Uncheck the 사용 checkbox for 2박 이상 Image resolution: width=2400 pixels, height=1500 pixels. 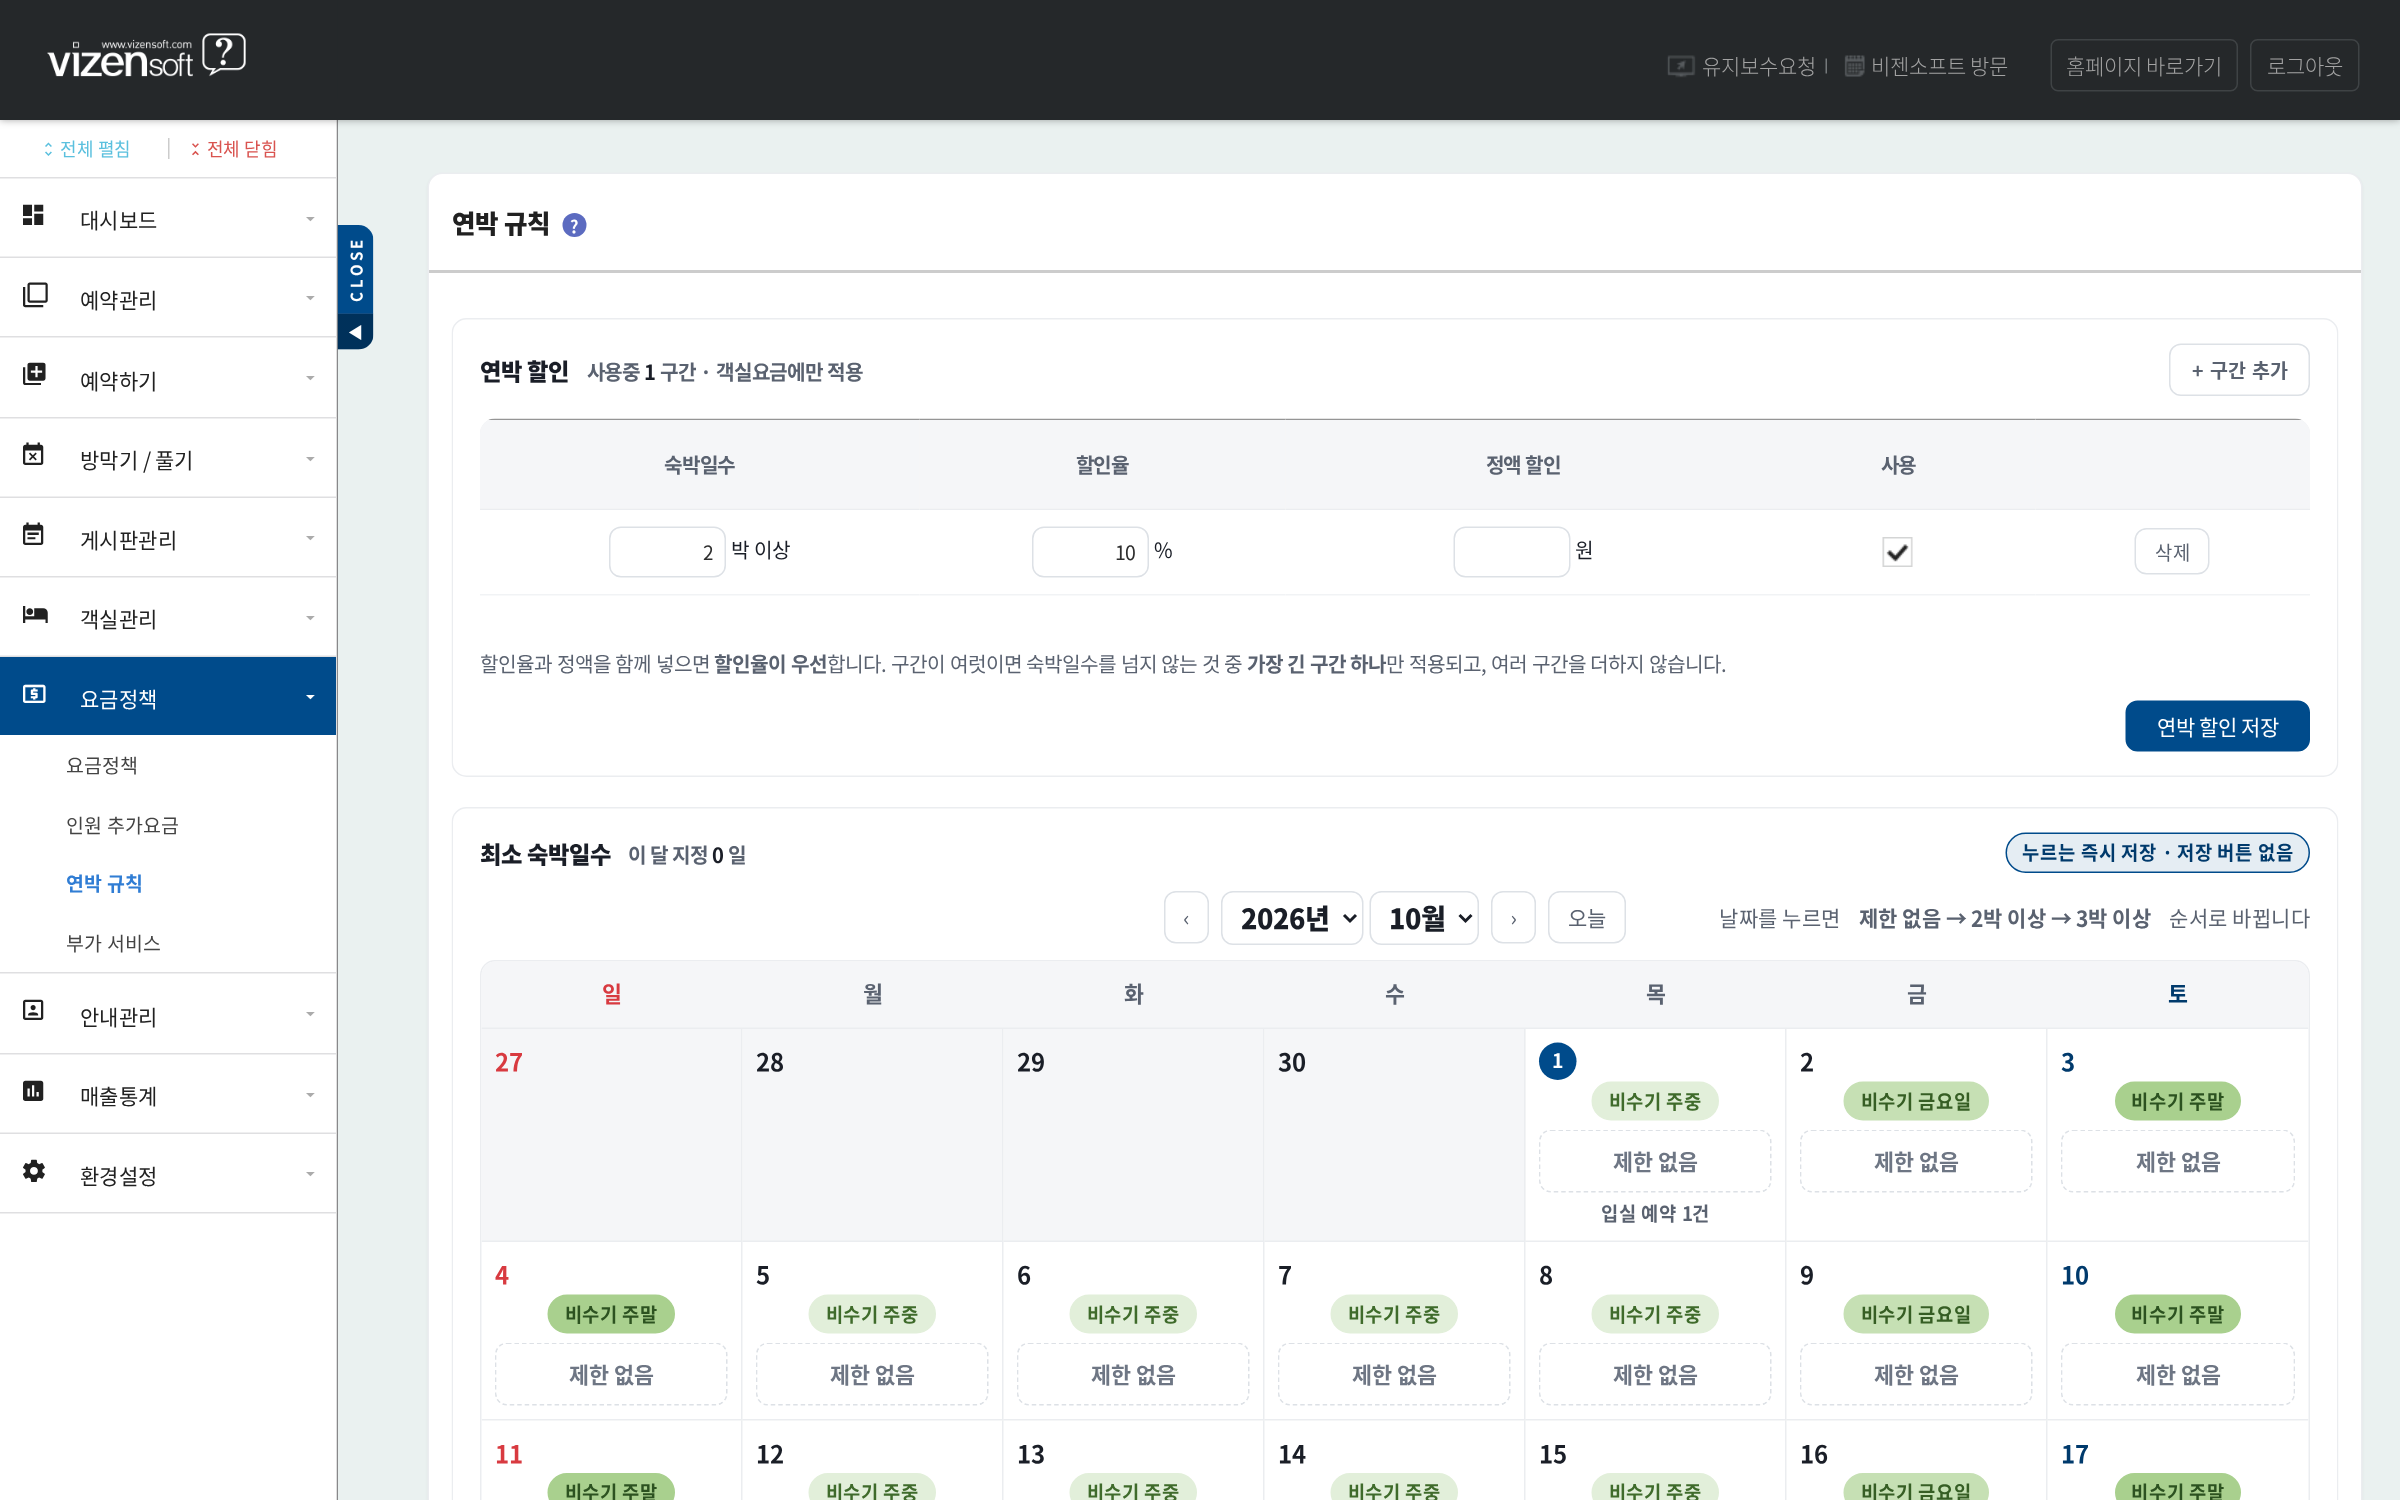(1897, 552)
